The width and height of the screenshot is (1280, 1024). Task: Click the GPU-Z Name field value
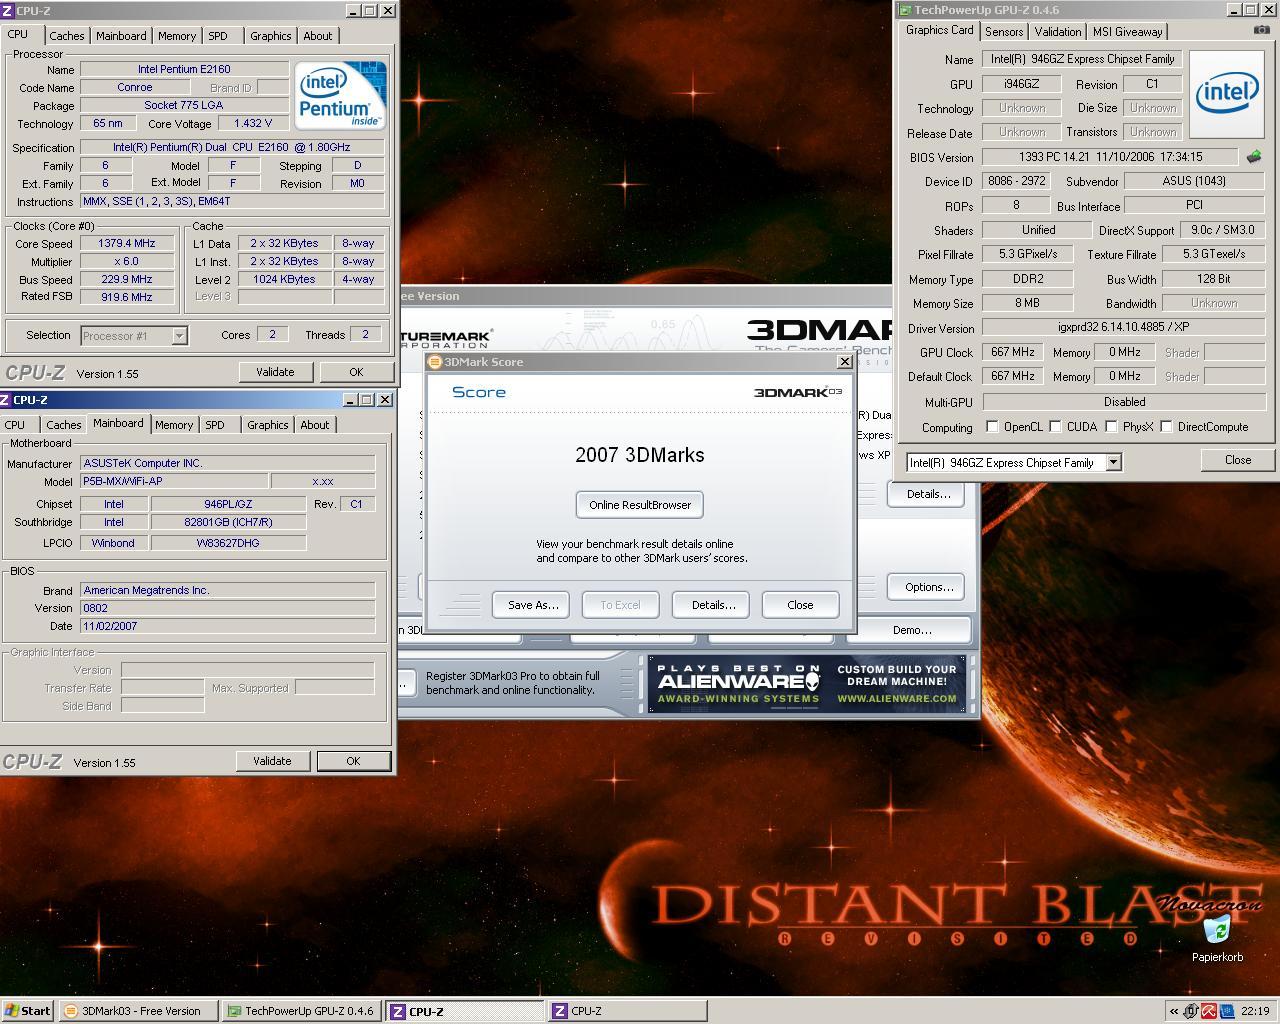[1082, 59]
